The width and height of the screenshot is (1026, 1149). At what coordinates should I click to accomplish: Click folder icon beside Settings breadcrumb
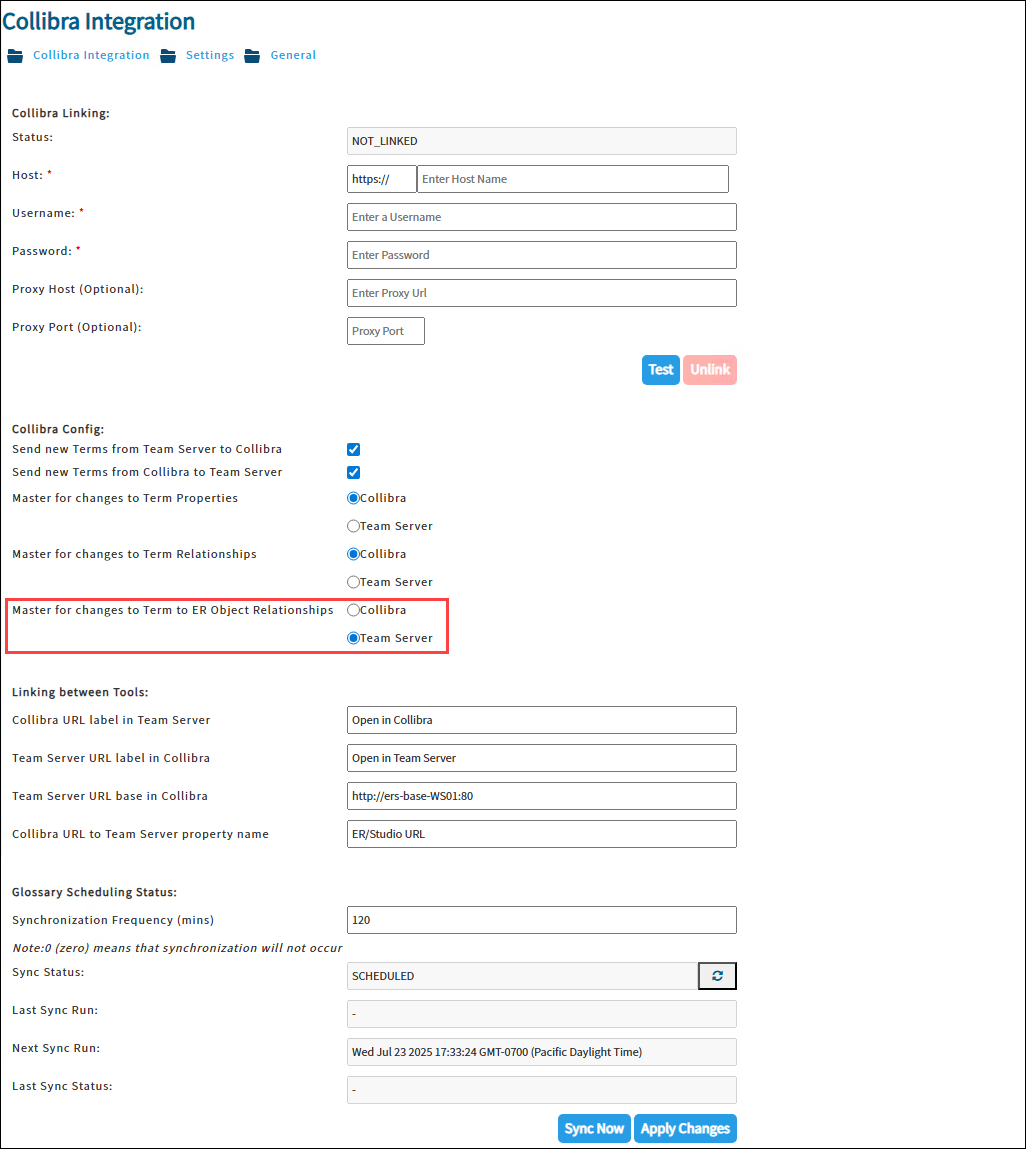click(x=168, y=56)
